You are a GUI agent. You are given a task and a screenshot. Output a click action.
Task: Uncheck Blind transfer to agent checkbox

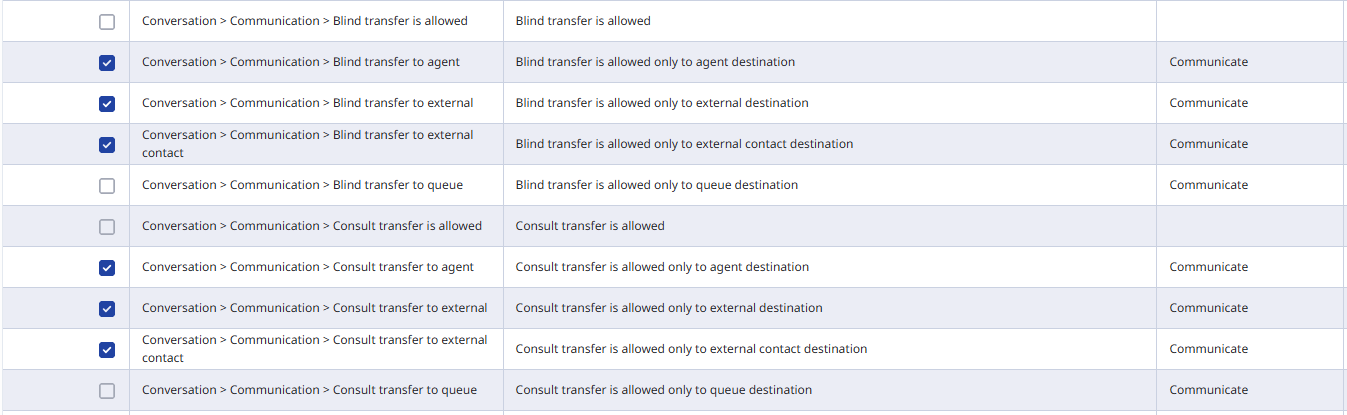(107, 63)
